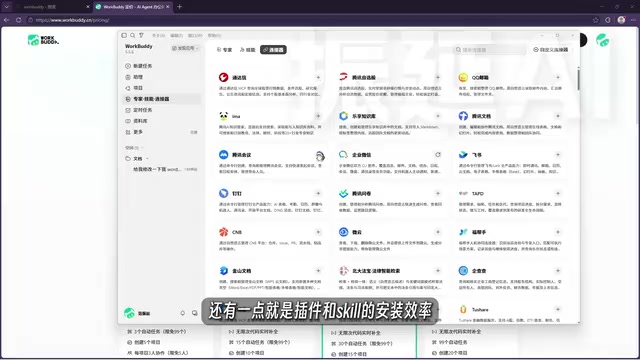Add the 通达信 connector with its plus button
640x360 pixels.
point(318,77)
